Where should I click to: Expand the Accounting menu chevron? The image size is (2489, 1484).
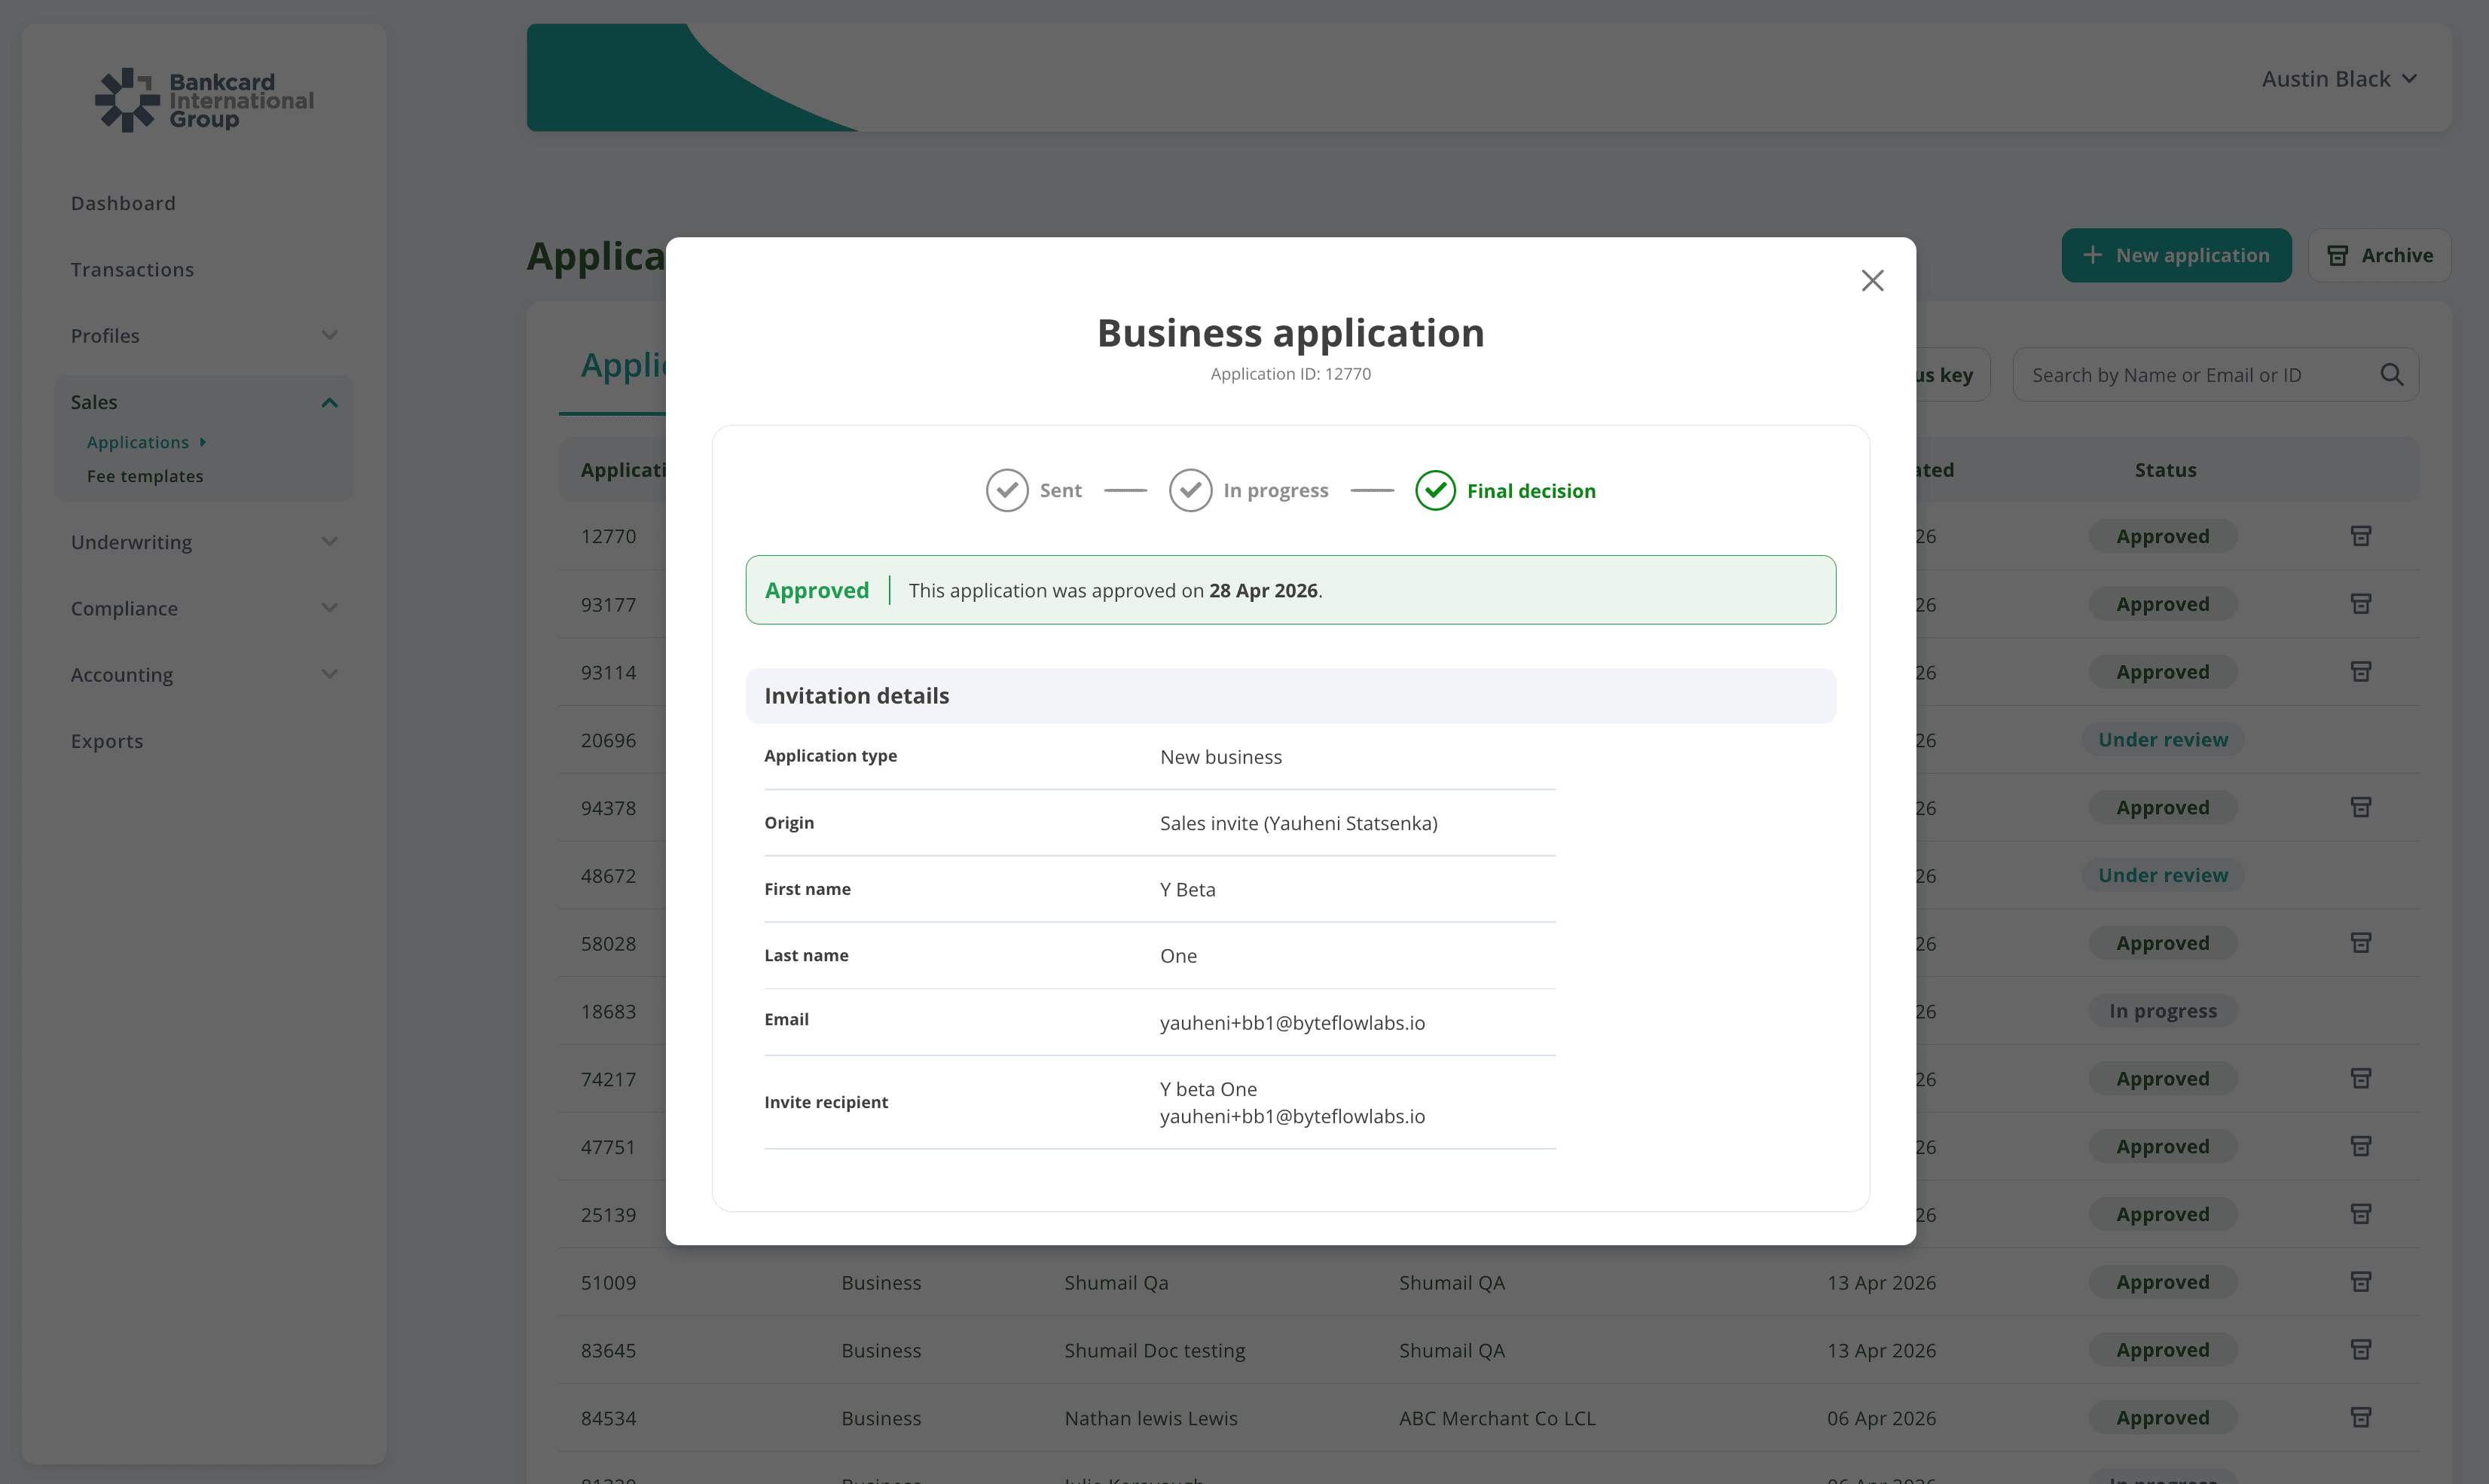[329, 674]
